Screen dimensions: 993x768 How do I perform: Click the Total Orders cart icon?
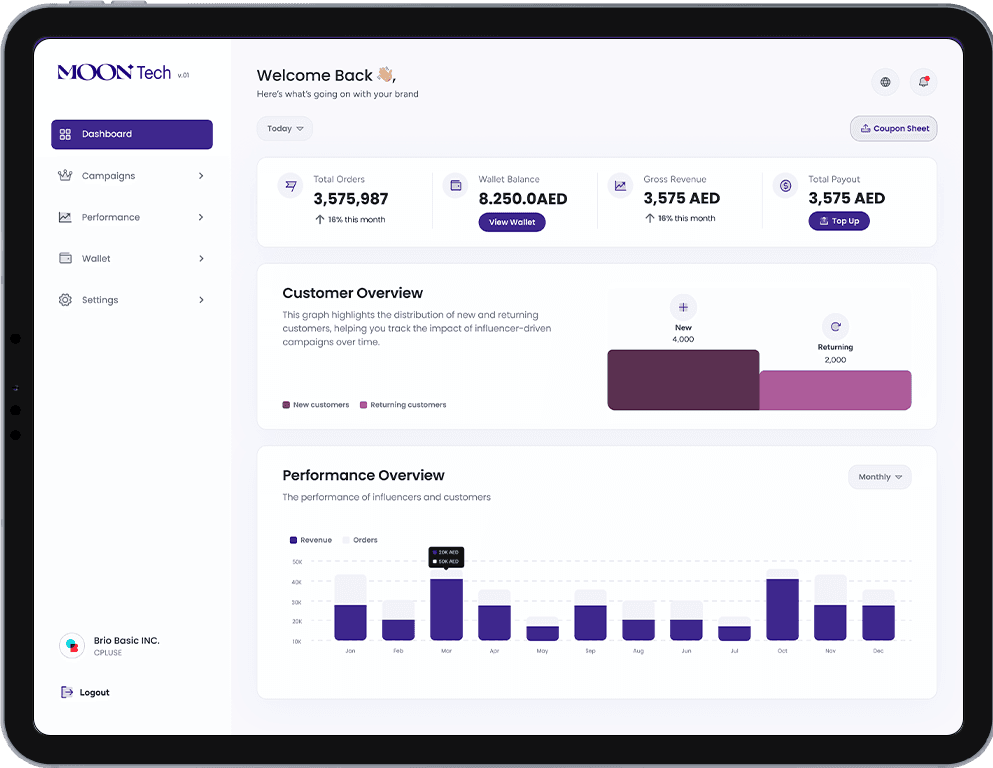290,186
